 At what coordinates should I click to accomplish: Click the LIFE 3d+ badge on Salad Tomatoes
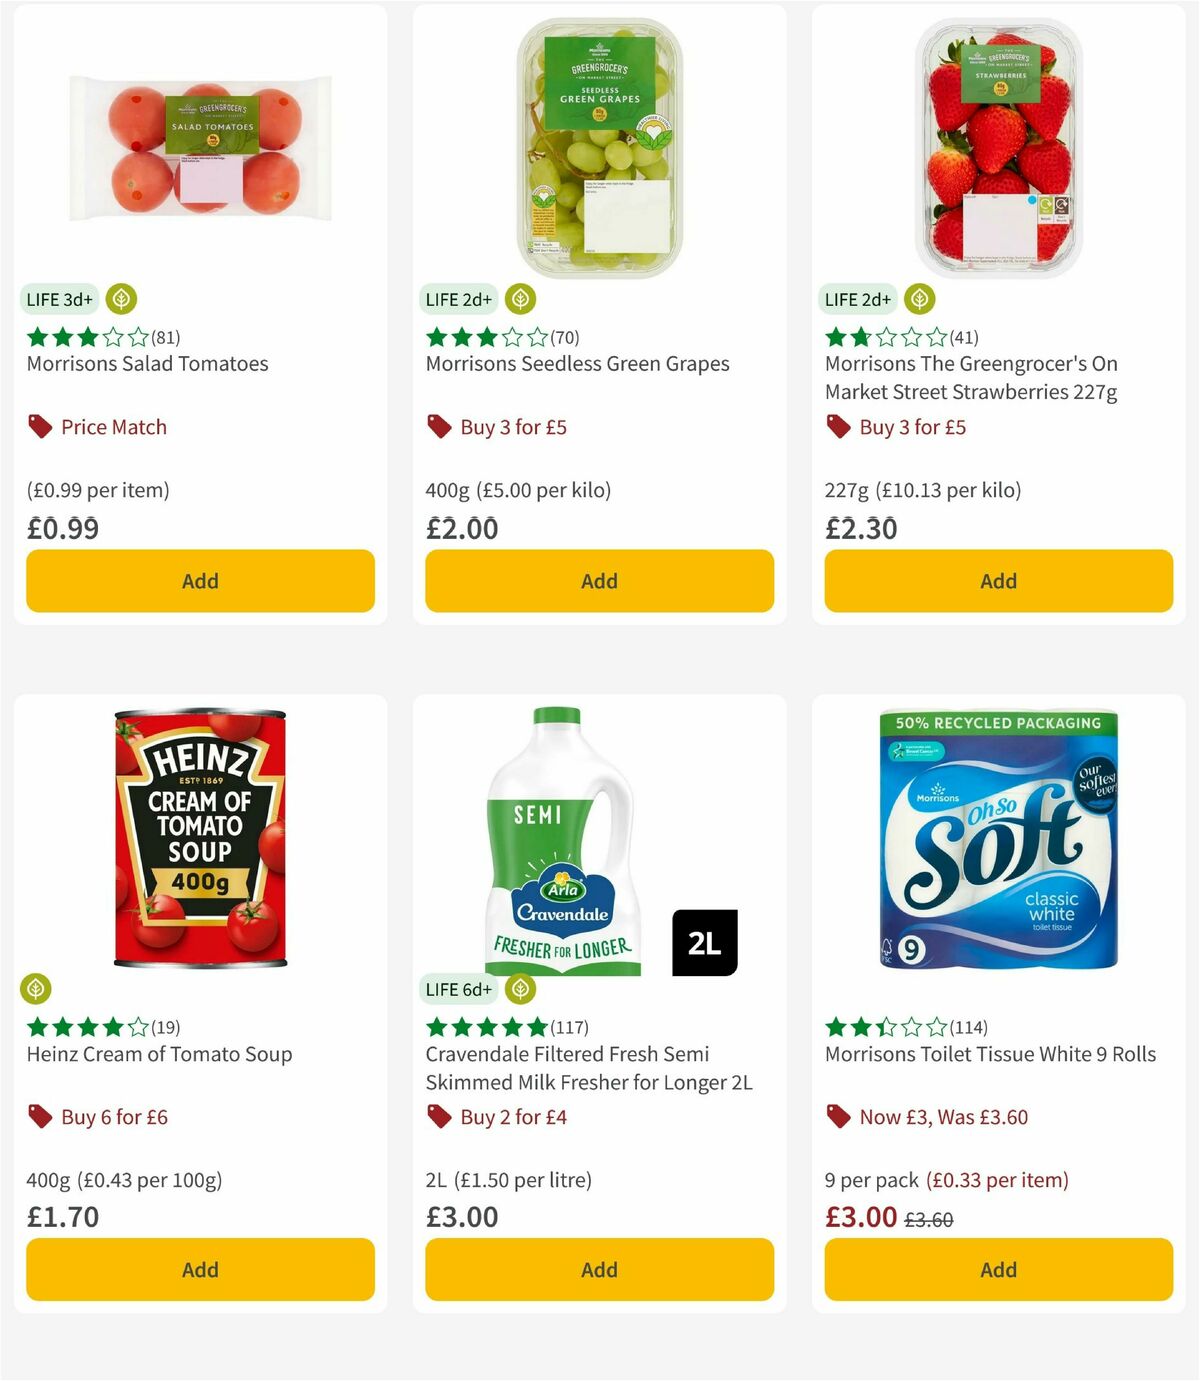(59, 298)
